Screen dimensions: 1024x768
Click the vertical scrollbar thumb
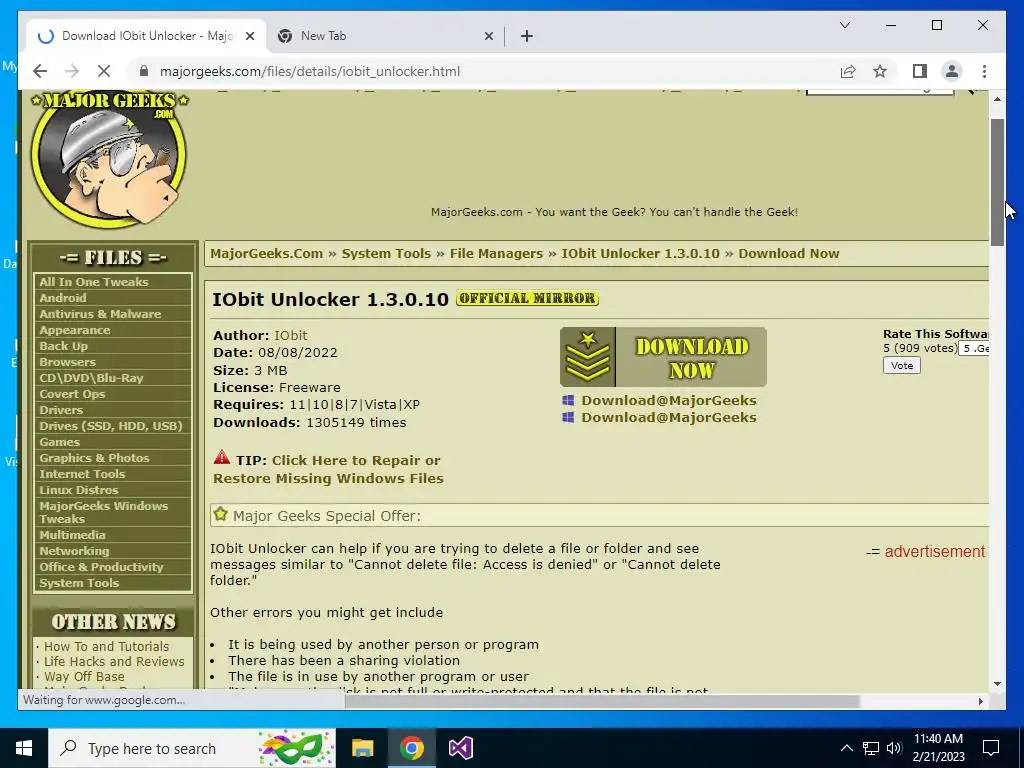point(997,182)
